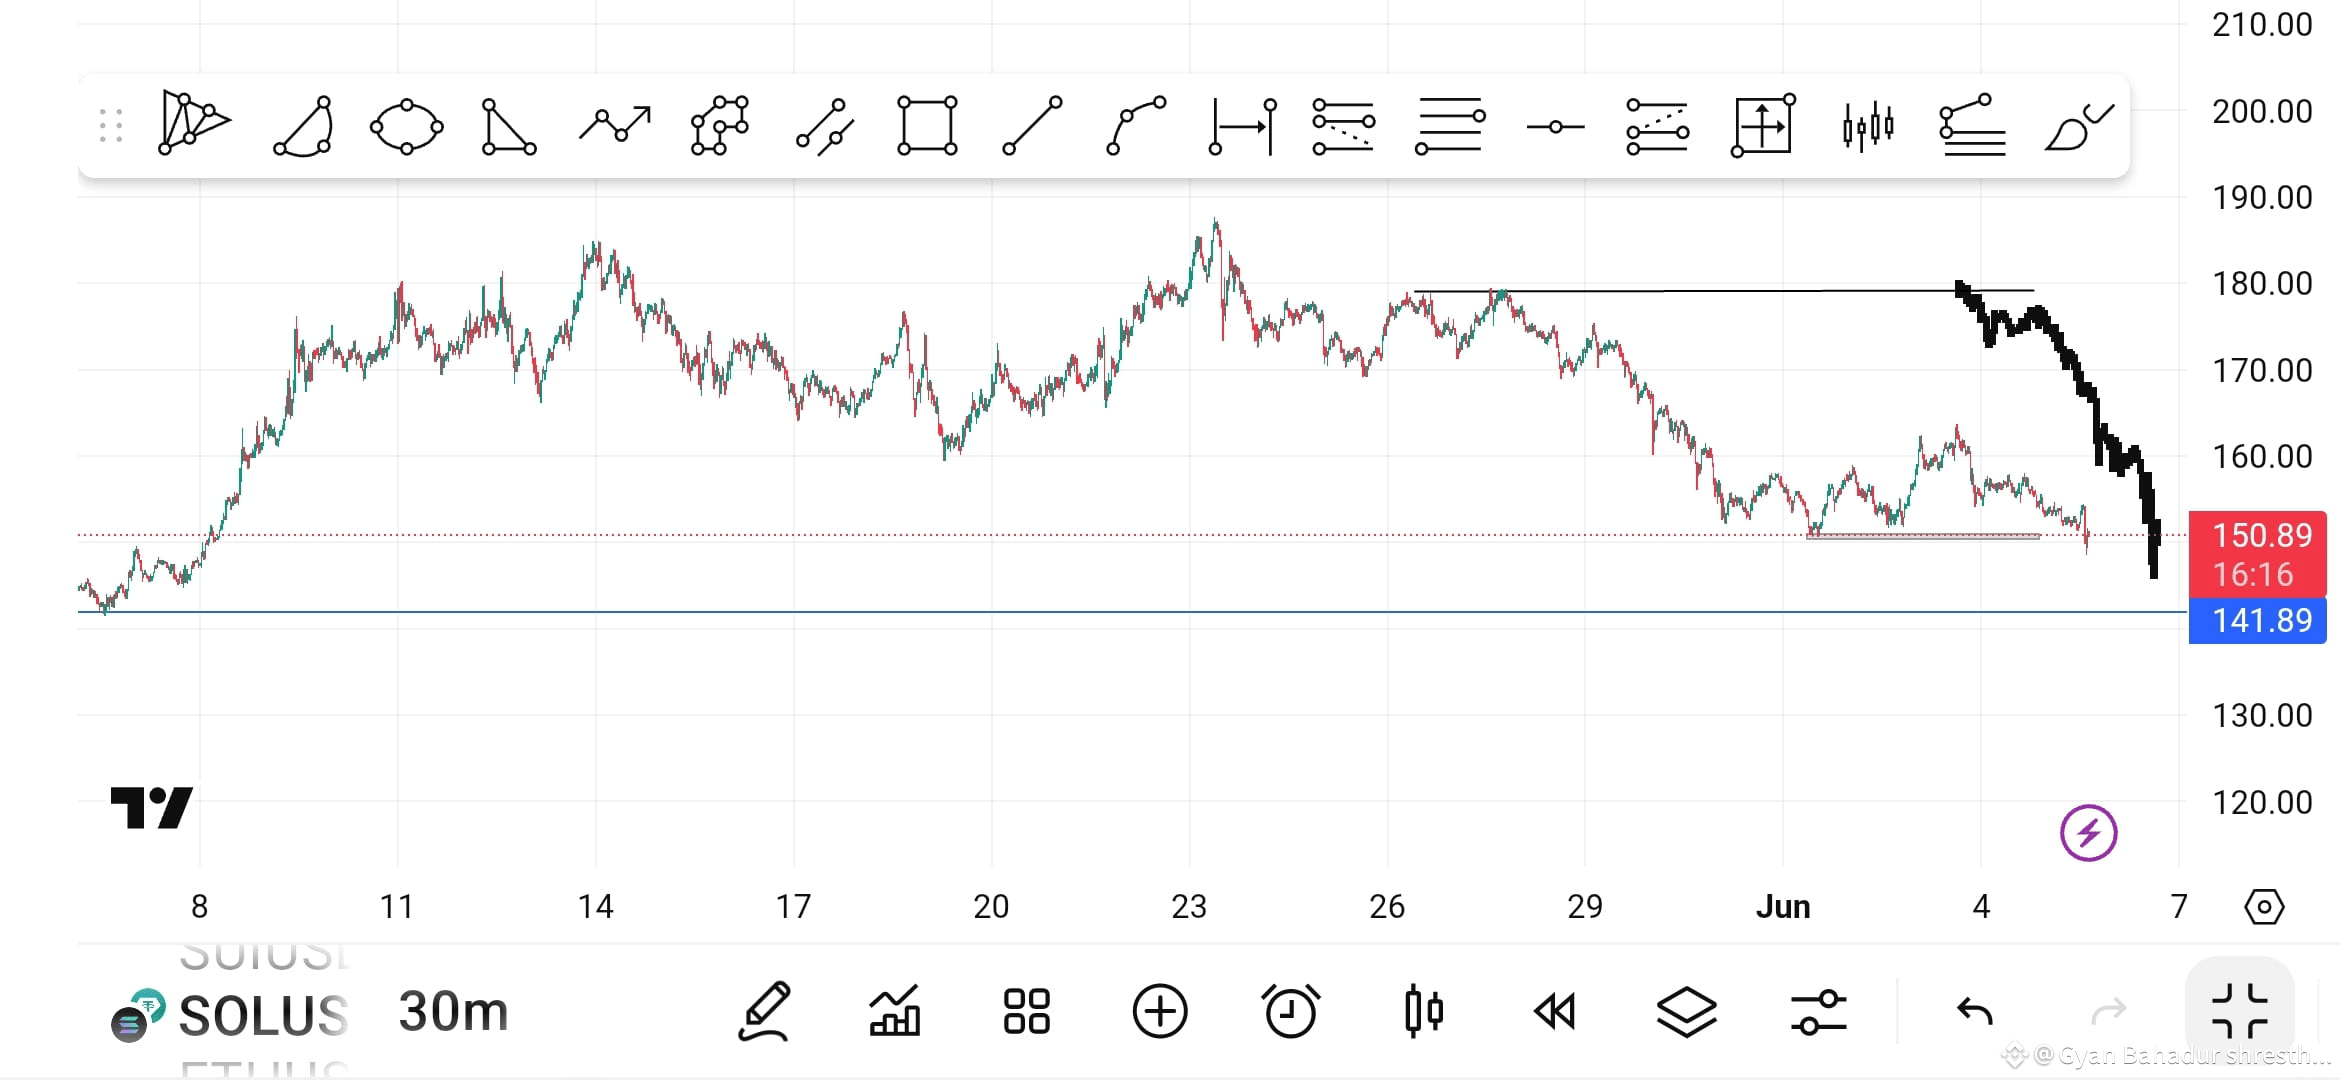Tap the circled plus add-symbol button
Viewport: 2340px width, 1080px height.
point(1159,1011)
